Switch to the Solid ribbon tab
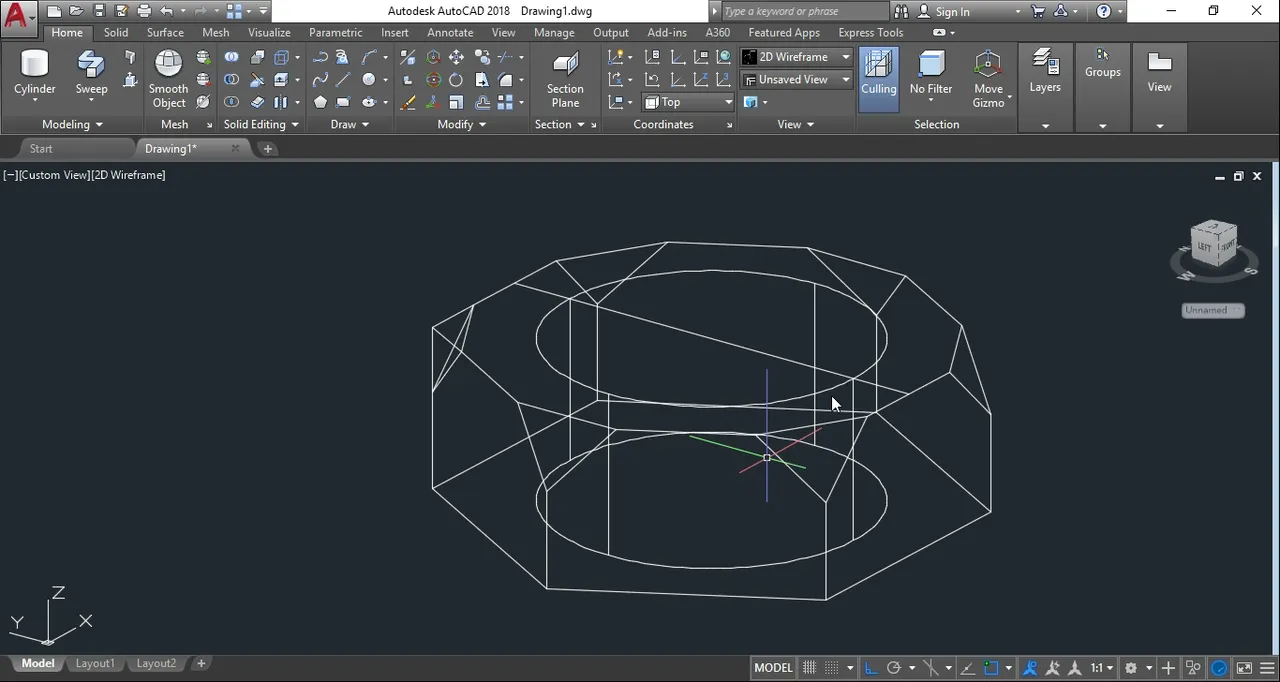 pos(116,32)
